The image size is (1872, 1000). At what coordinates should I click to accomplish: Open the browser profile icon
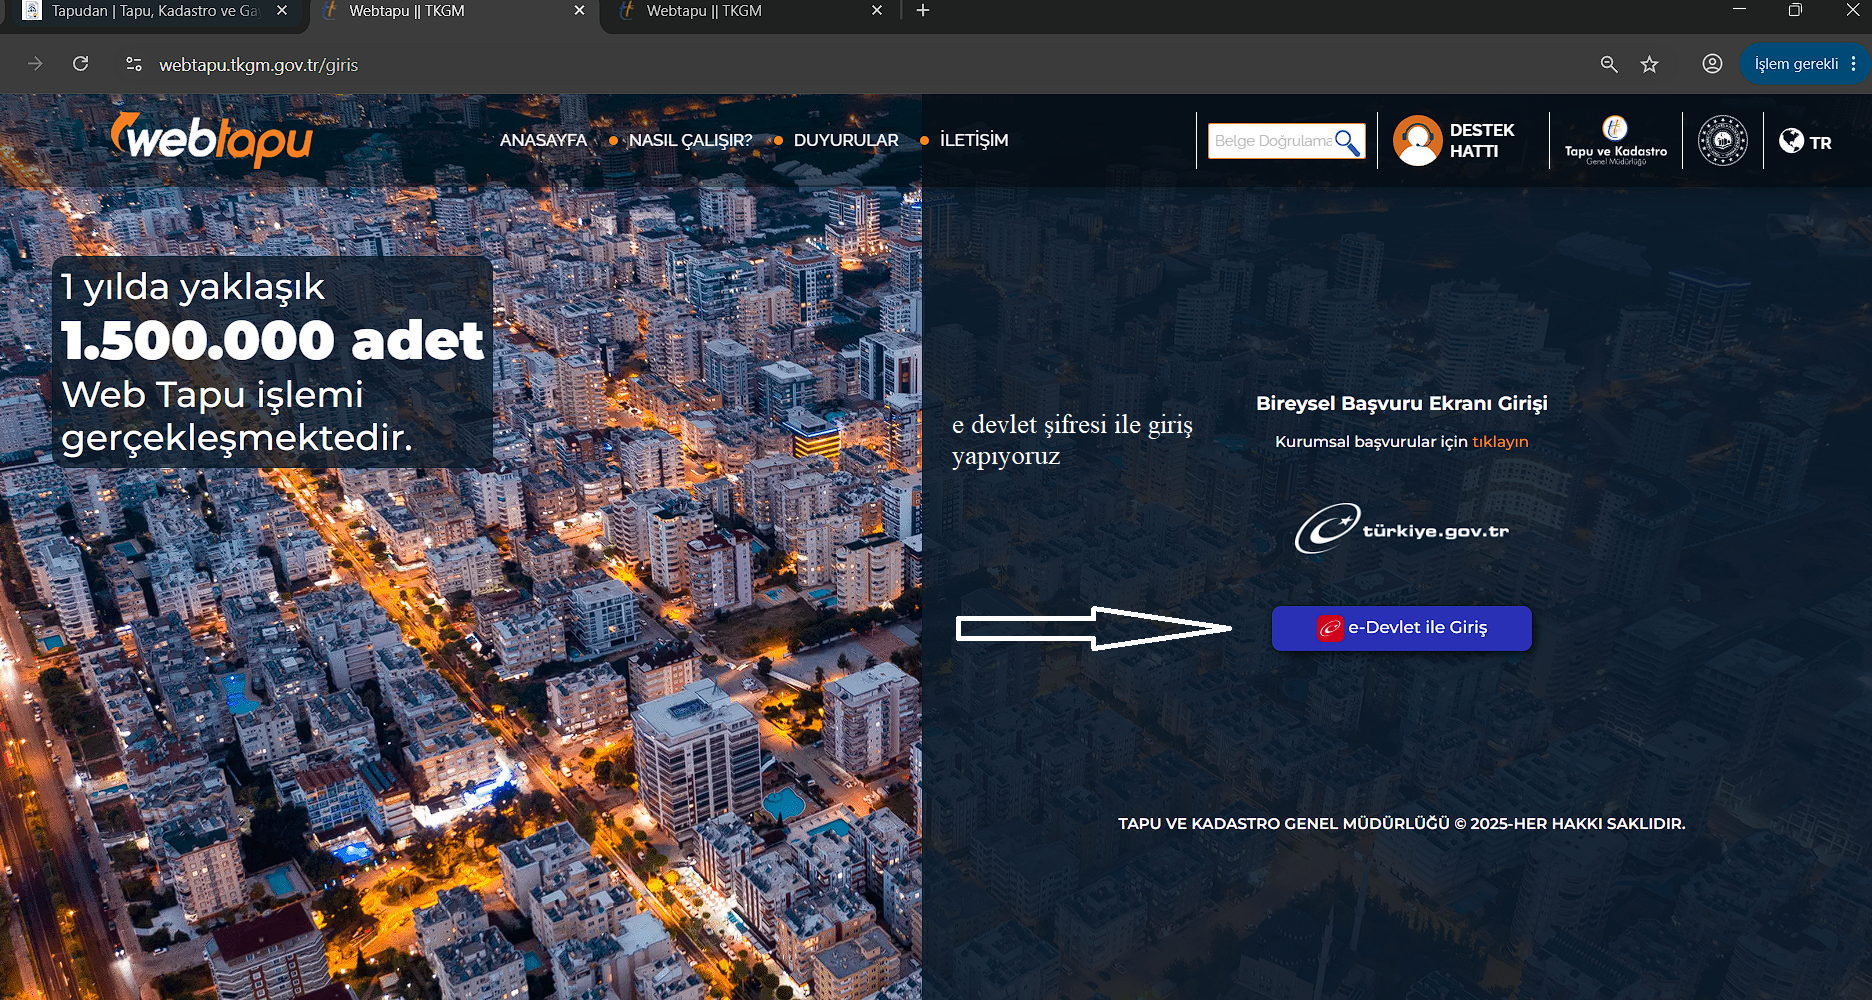pos(1712,64)
